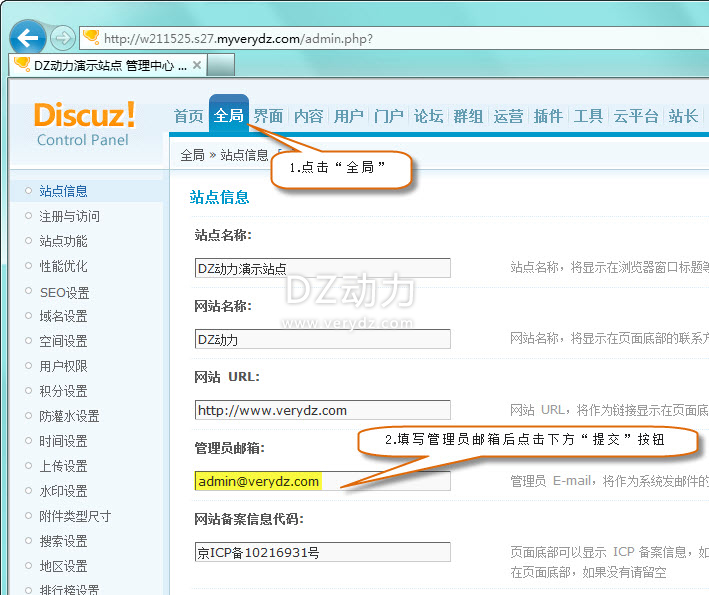Click the 管理员邮箱 input field
The image size is (709, 595).
coord(322,481)
